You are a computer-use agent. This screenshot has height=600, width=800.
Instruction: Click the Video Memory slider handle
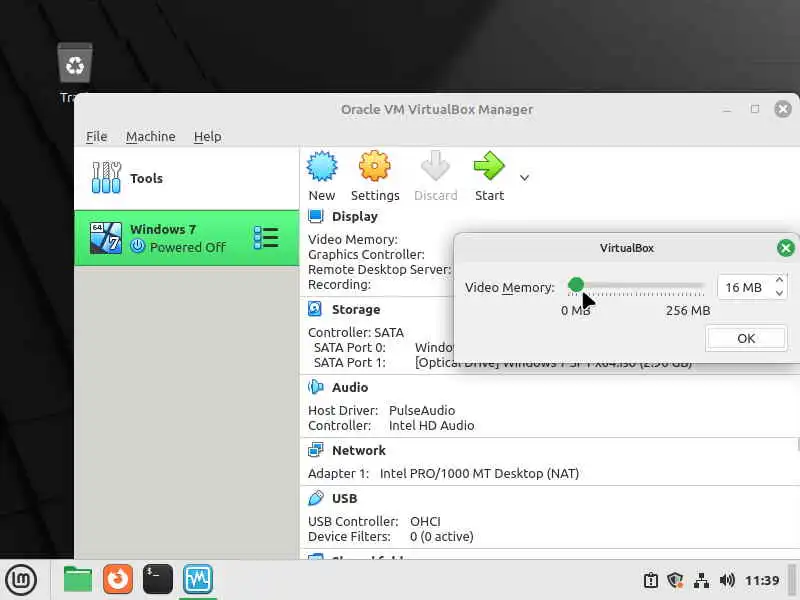click(x=576, y=285)
